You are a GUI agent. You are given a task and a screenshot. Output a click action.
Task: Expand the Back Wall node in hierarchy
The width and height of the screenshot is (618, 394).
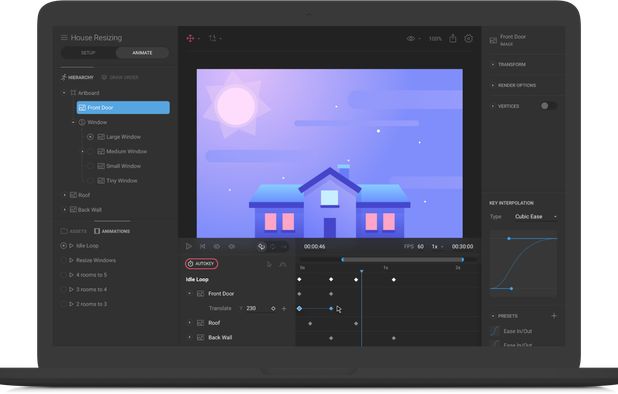pyautogui.click(x=65, y=210)
